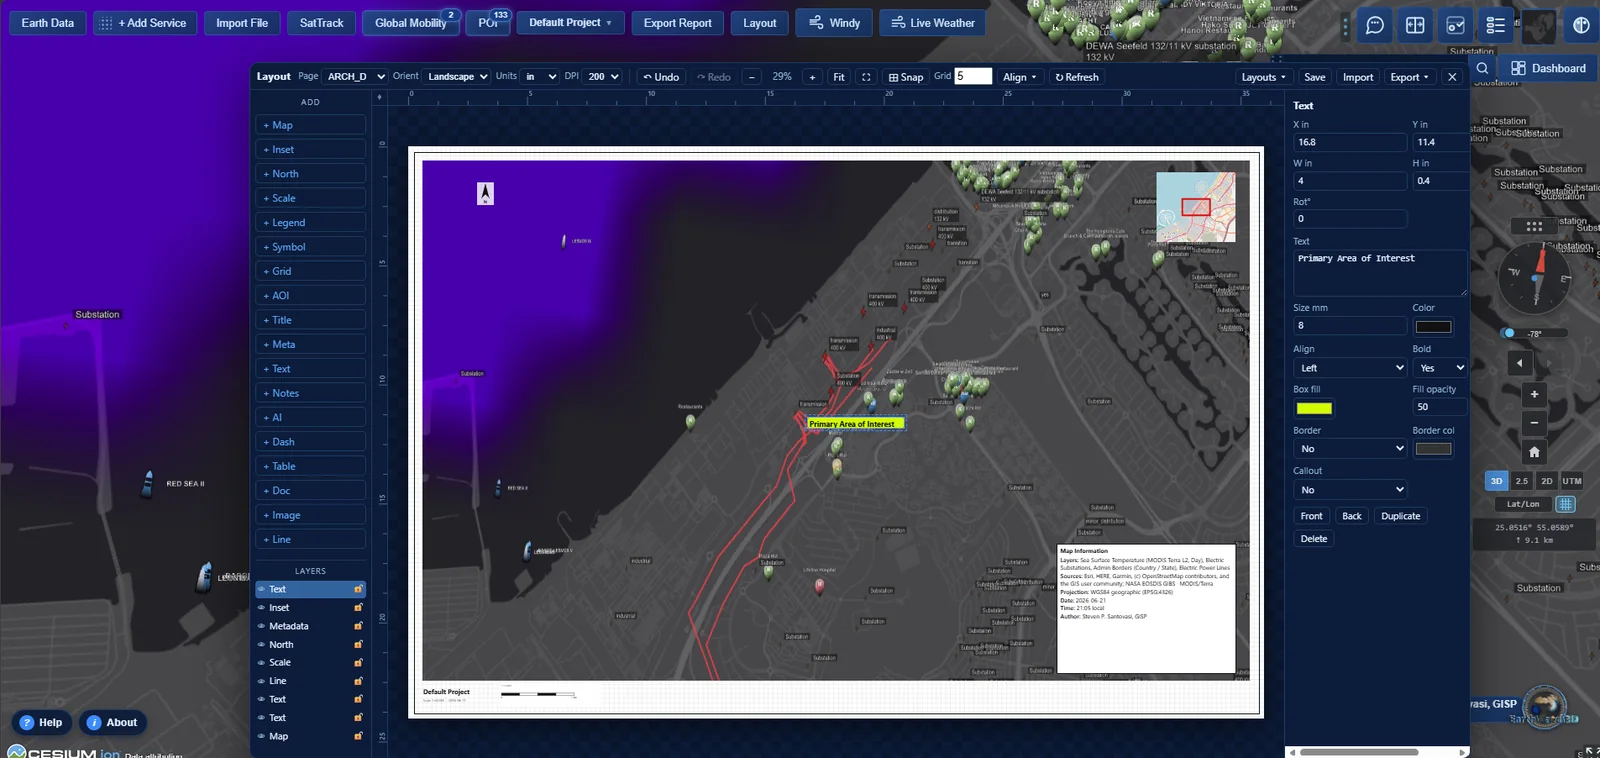The height and width of the screenshot is (758, 1600).
Task: Zoom in the layout with plus
Action: tap(812, 77)
